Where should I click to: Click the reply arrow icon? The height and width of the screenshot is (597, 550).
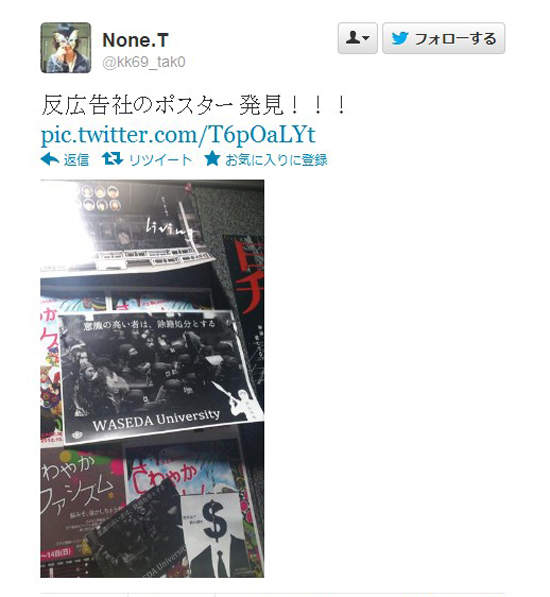click(x=49, y=159)
